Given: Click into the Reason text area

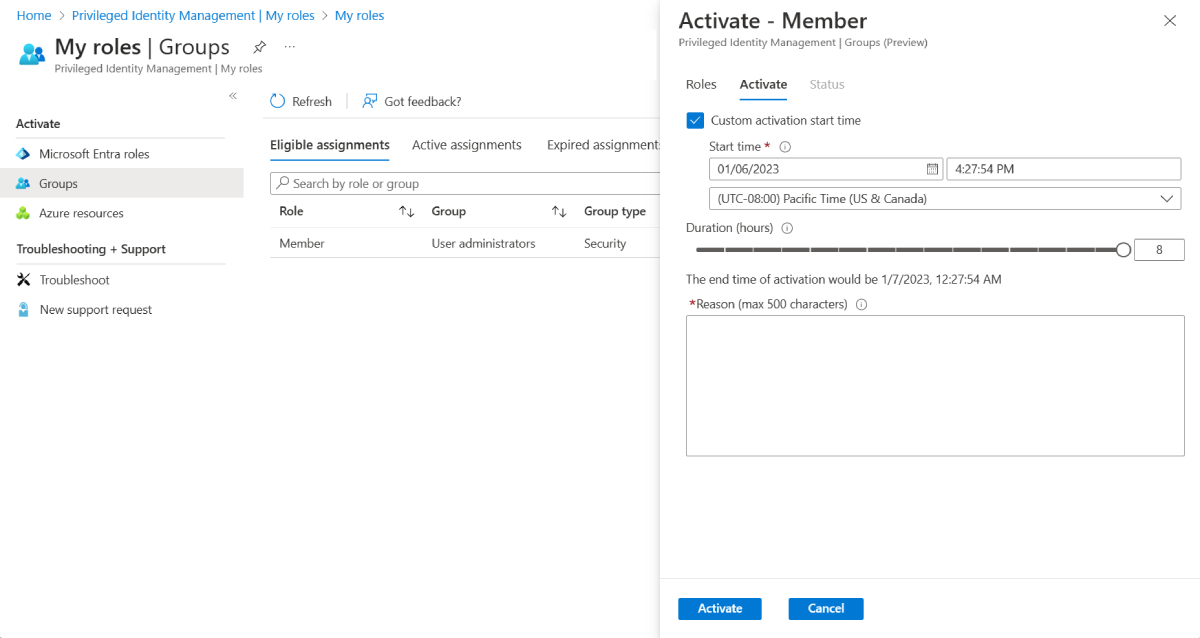Looking at the screenshot, I should tap(934, 385).
